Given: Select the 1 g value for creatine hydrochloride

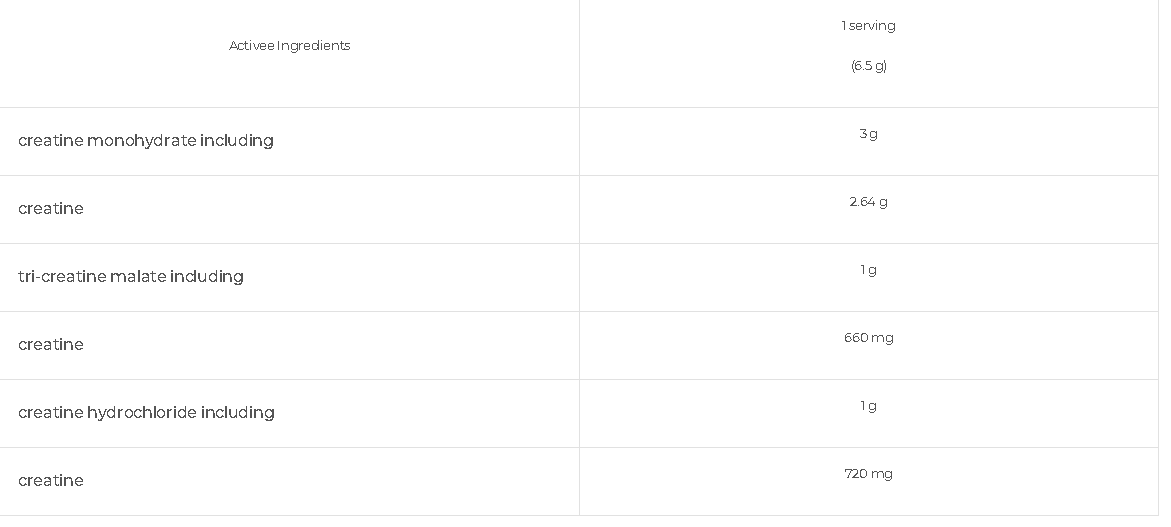Looking at the screenshot, I should [868, 406].
